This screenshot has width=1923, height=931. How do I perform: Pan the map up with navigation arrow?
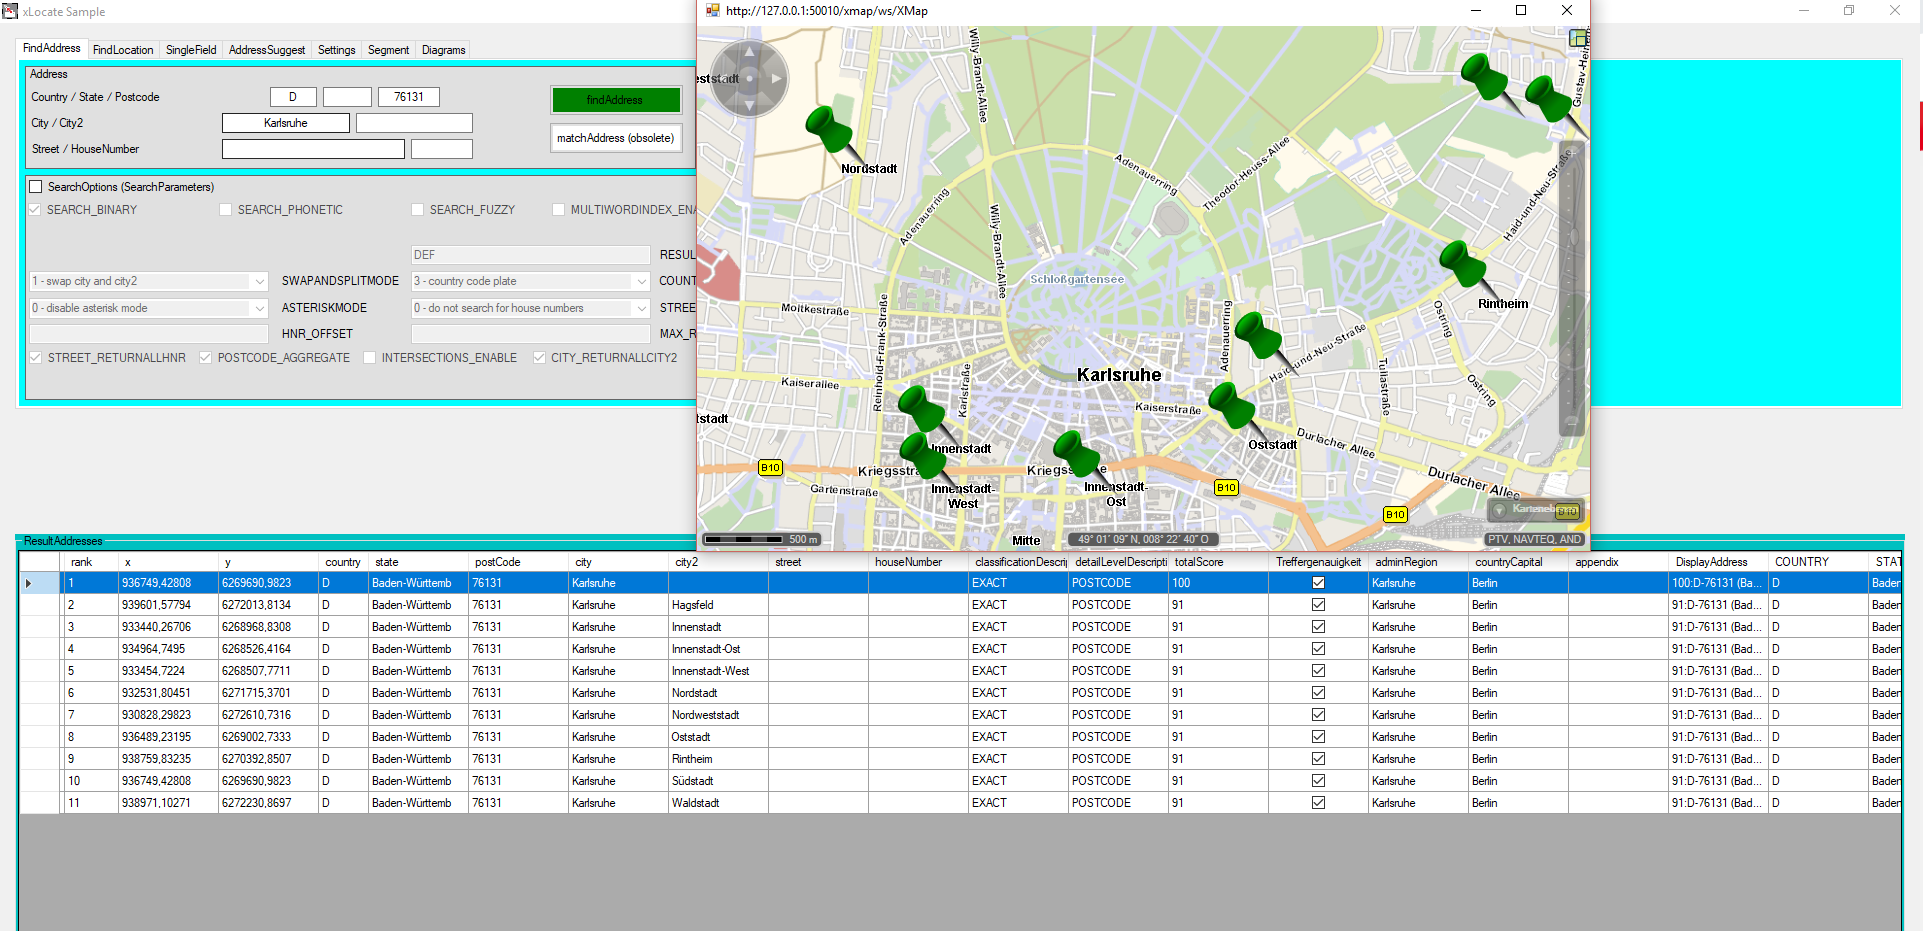[749, 52]
